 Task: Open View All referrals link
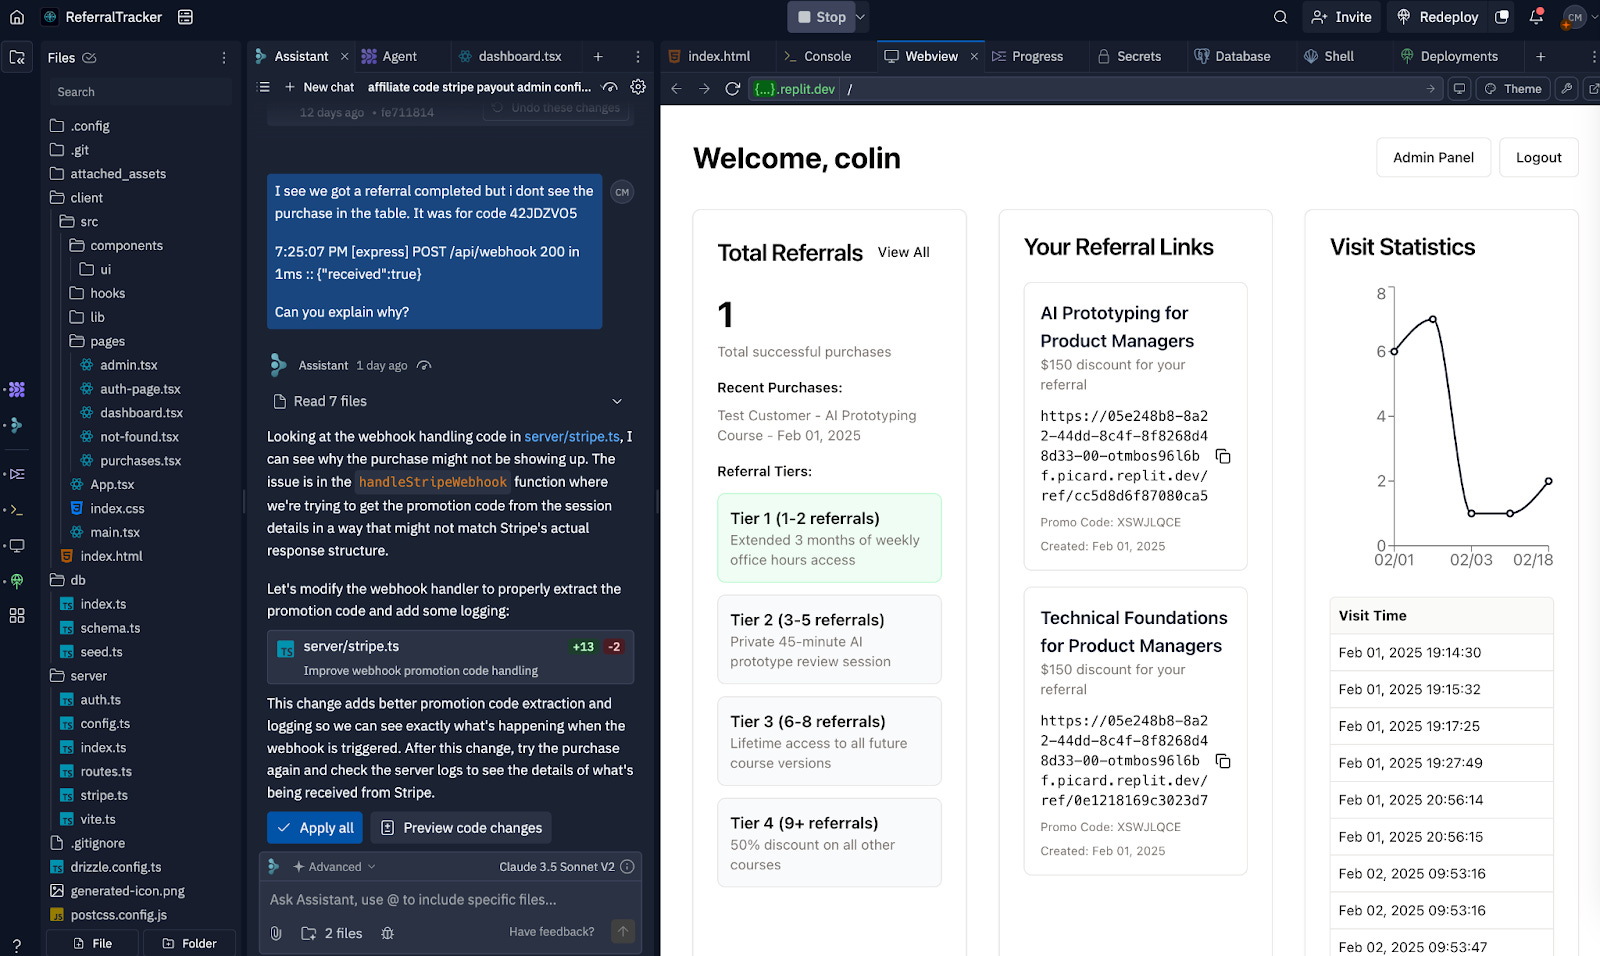coord(903,253)
